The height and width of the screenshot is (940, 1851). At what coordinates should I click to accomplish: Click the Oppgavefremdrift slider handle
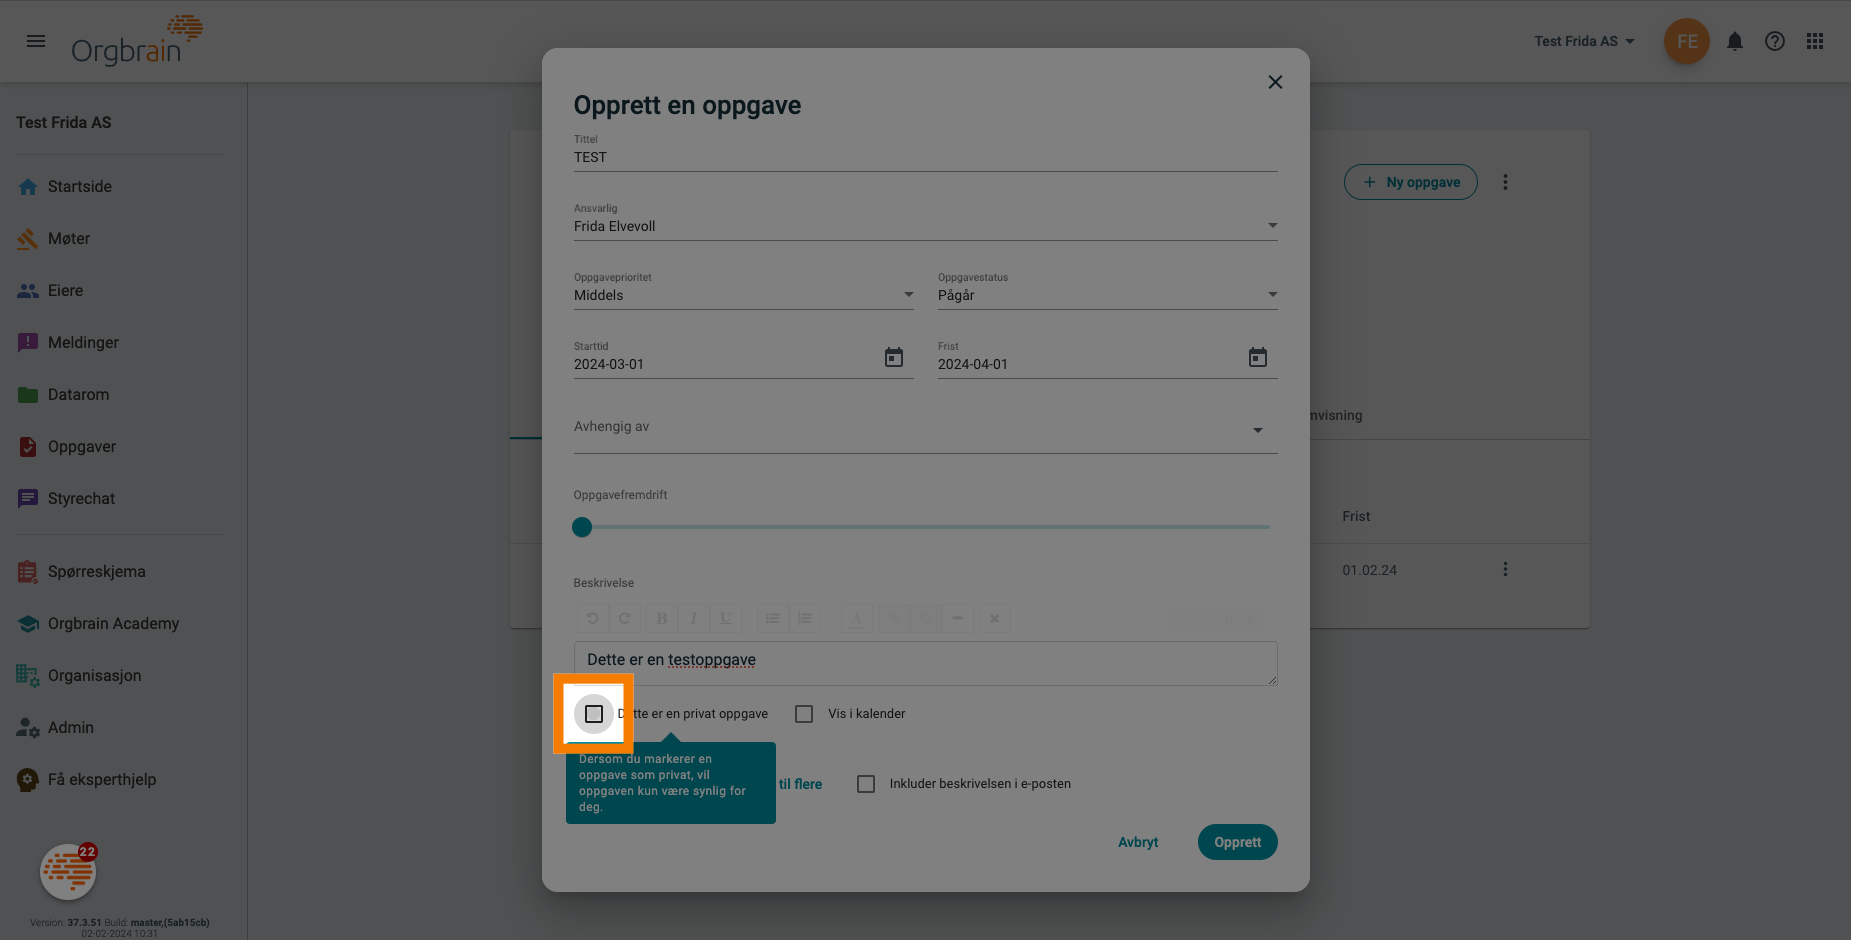tap(582, 527)
